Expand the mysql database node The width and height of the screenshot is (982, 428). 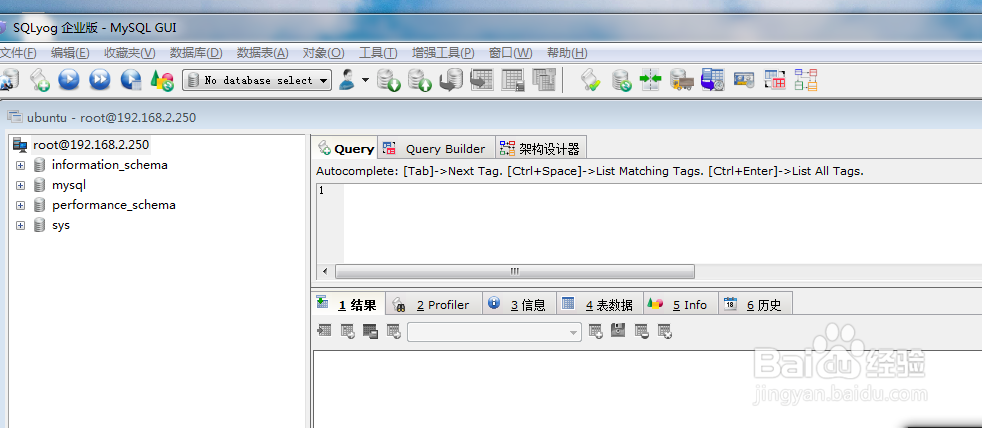21,185
